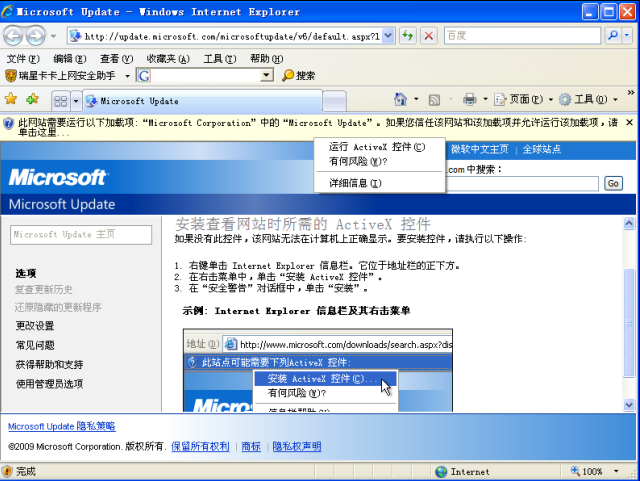This screenshot has width=640, height=481.
Task: Expand the address bar history dropdown
Action: (389, 36)
